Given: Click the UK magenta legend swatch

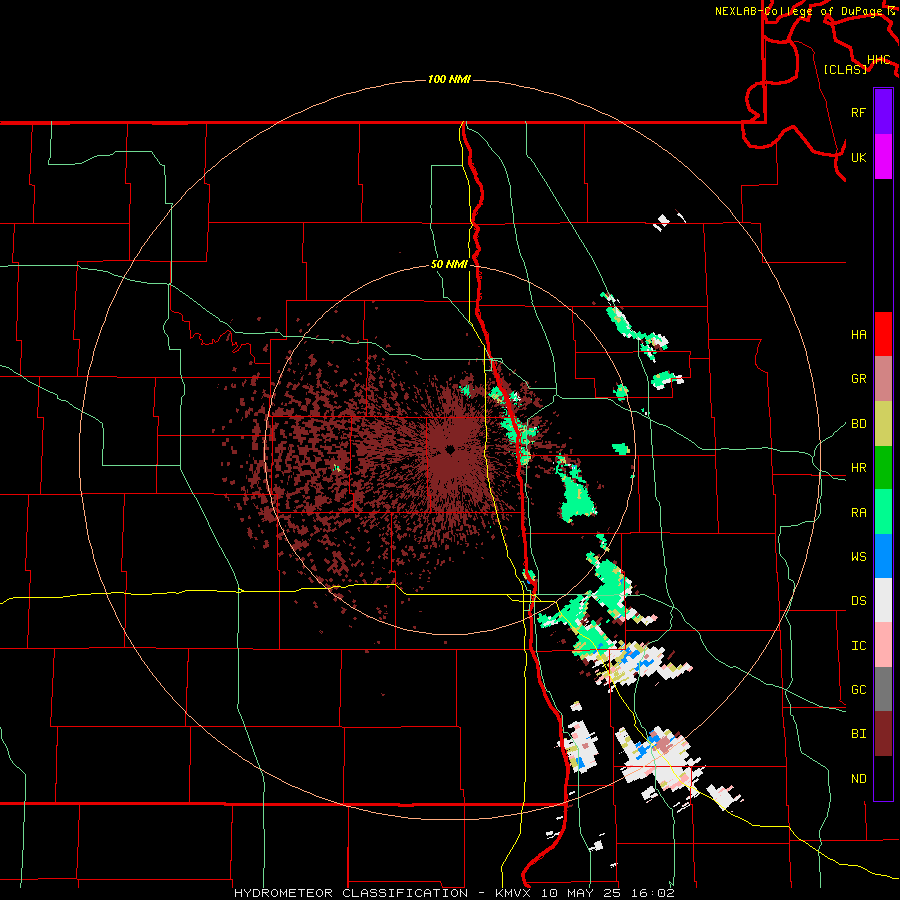Looking at the screenshot, I should tap(883, 157).
